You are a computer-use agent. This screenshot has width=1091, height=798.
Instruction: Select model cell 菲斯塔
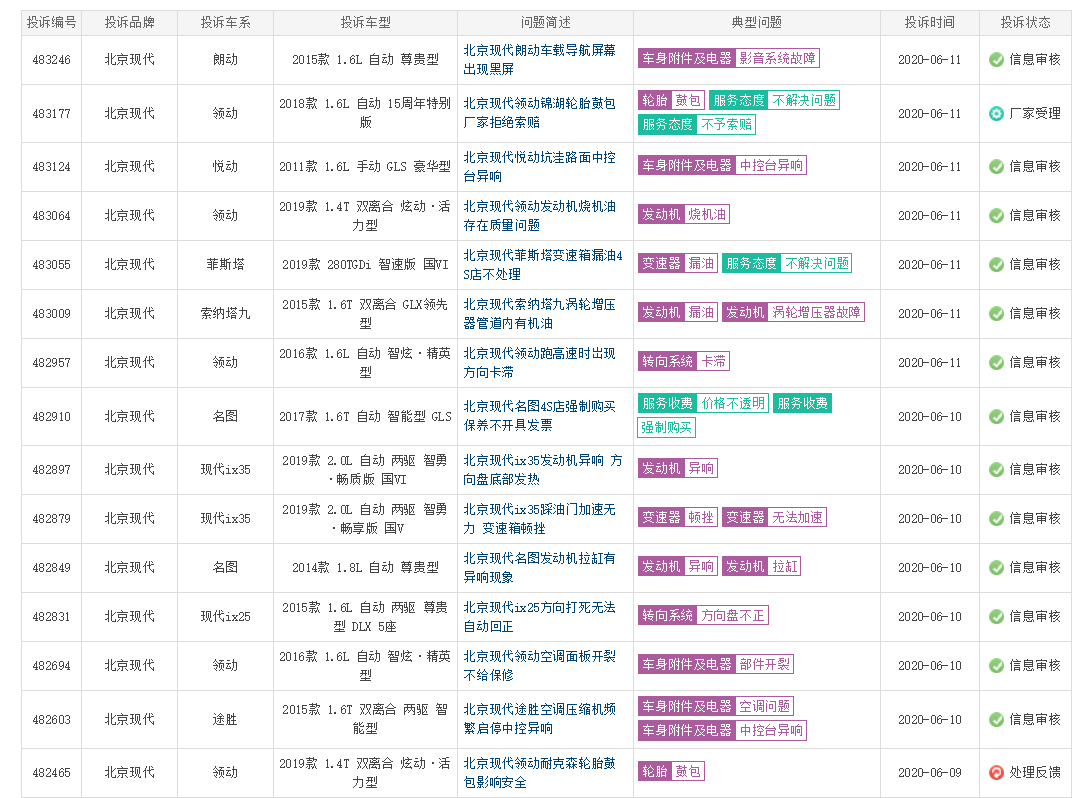click(x=225, y=264)
